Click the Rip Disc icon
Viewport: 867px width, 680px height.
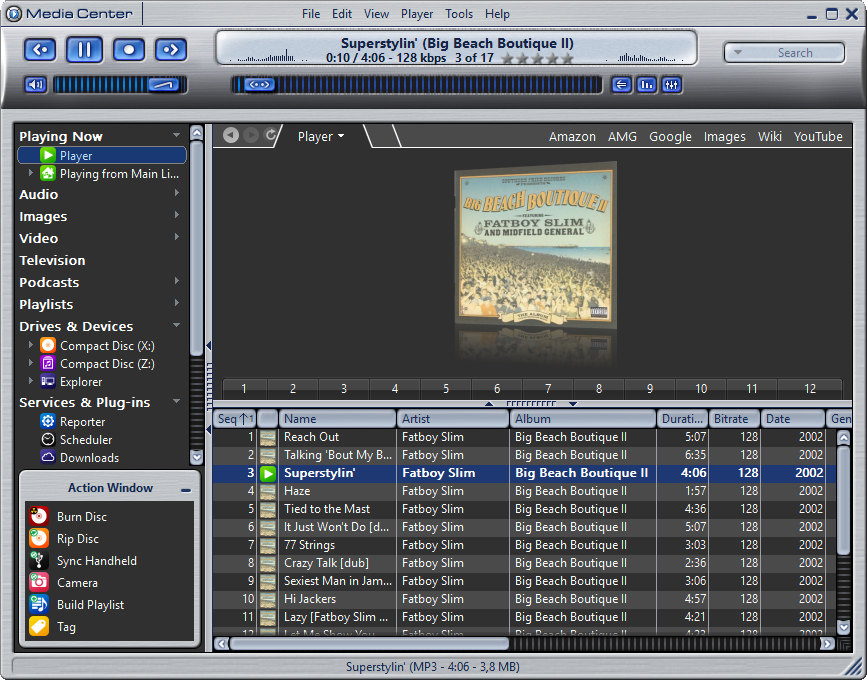coord(39,539)
